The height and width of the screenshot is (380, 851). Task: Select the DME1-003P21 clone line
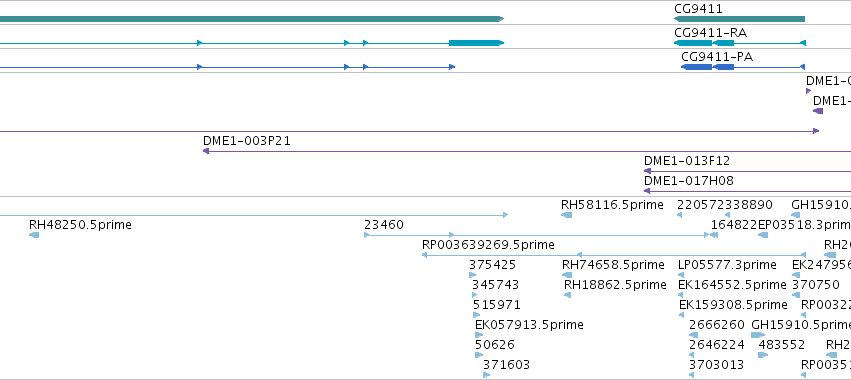[526, 151]
